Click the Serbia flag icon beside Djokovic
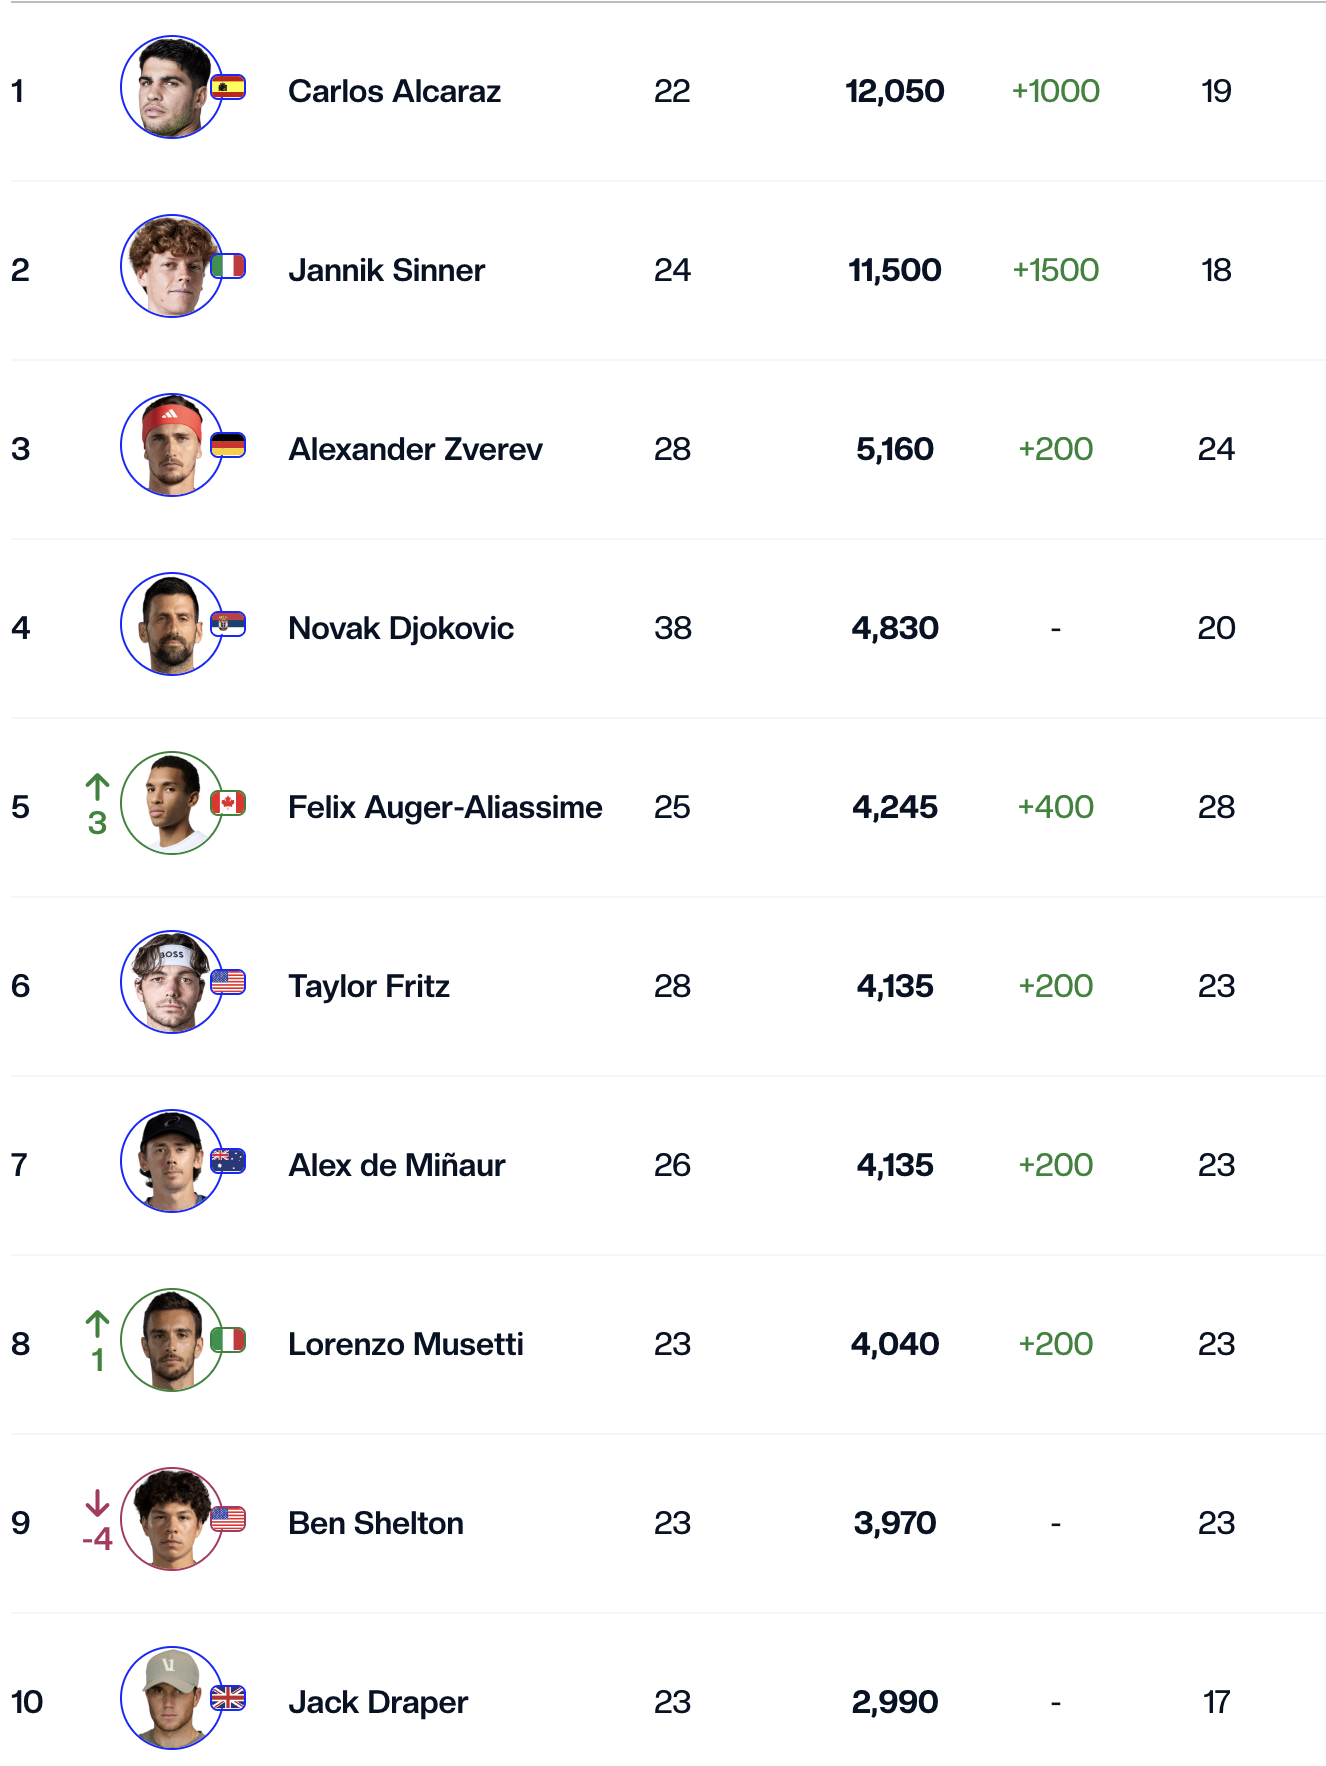 (x=228, y=625)
